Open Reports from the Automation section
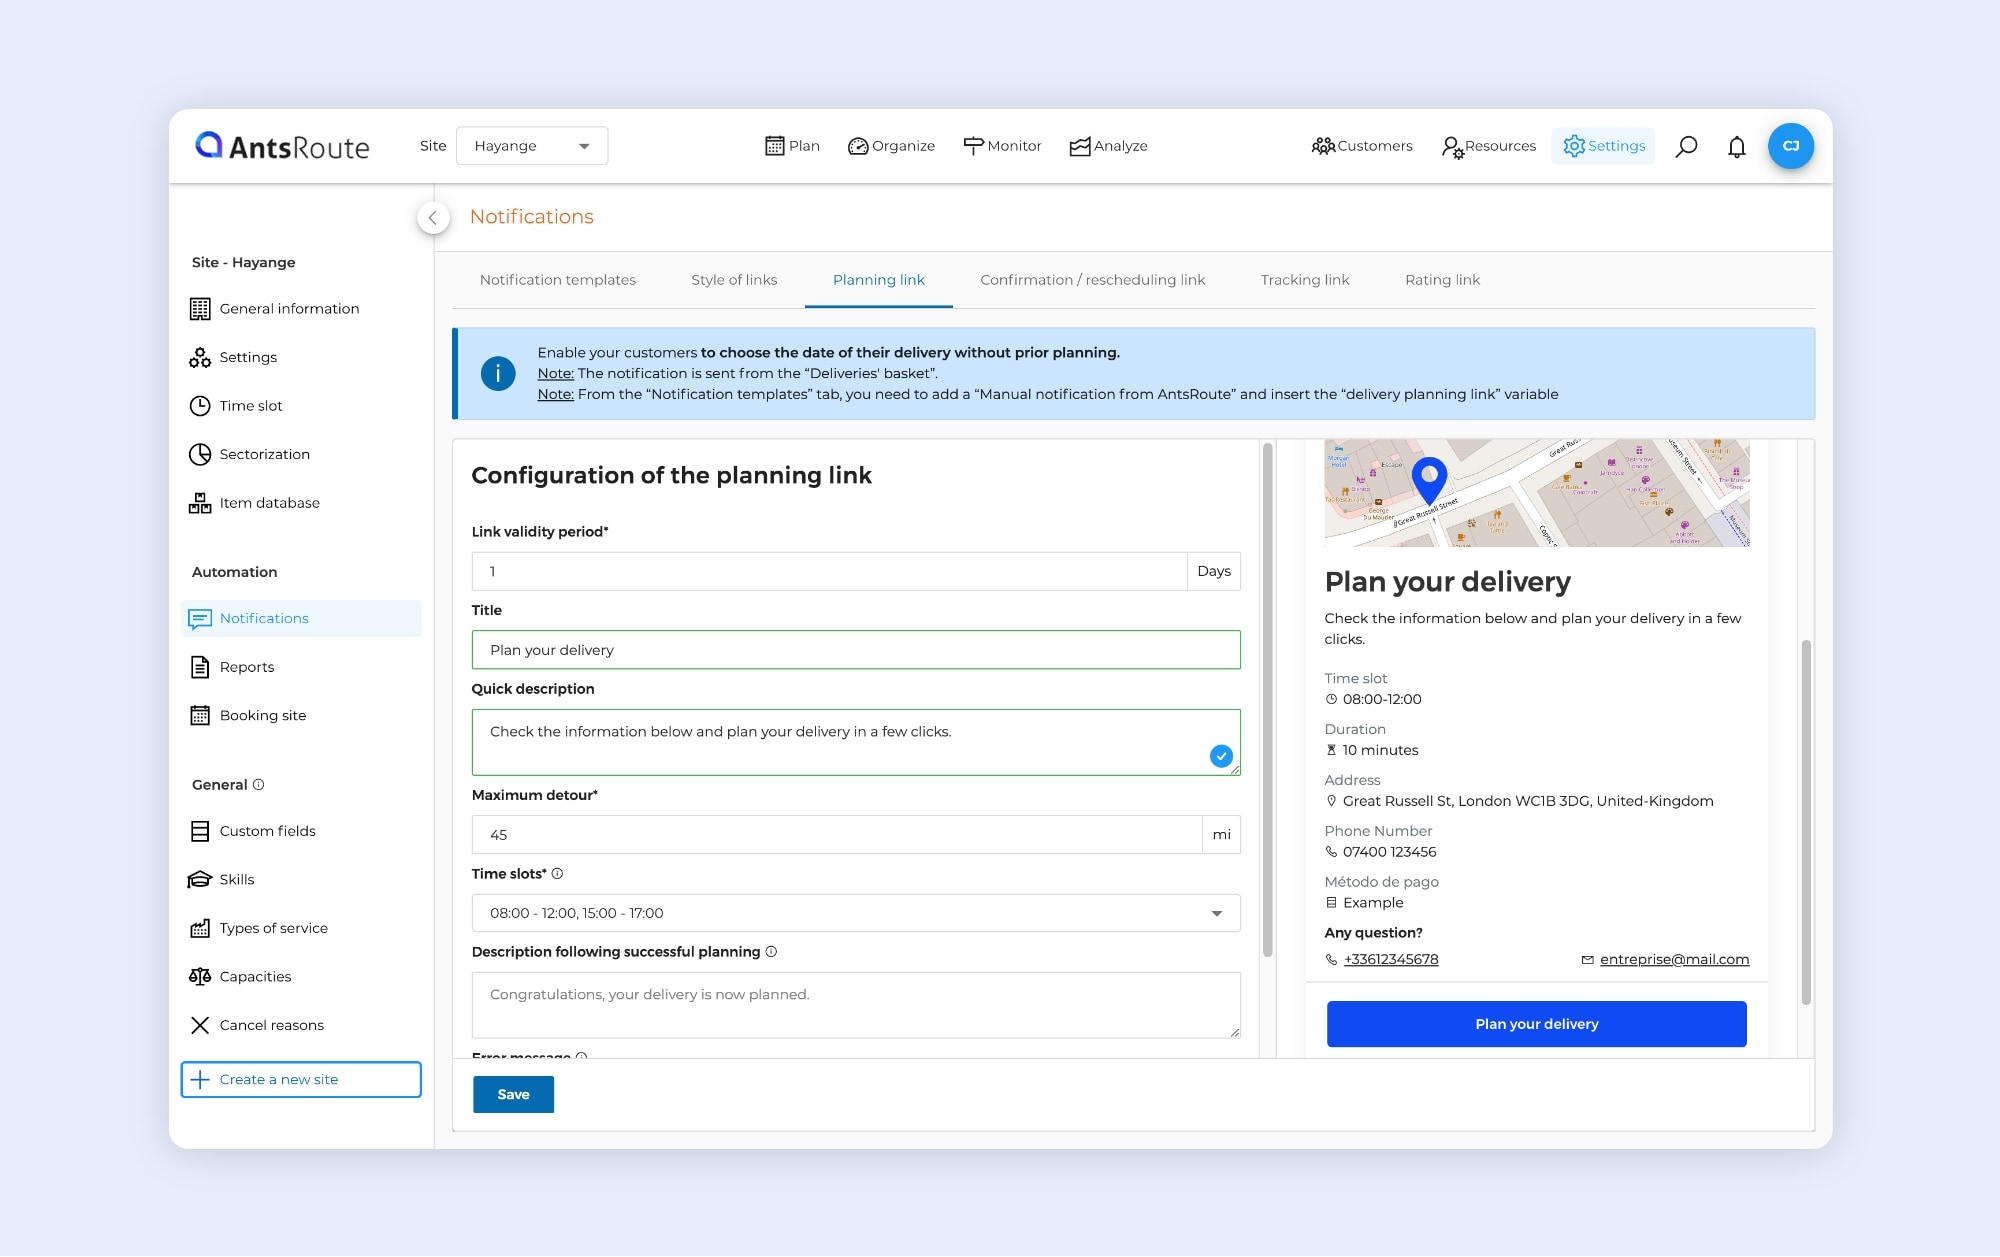The height and width of the screenshot is (1257, 2000). click(x=246, y=667)
